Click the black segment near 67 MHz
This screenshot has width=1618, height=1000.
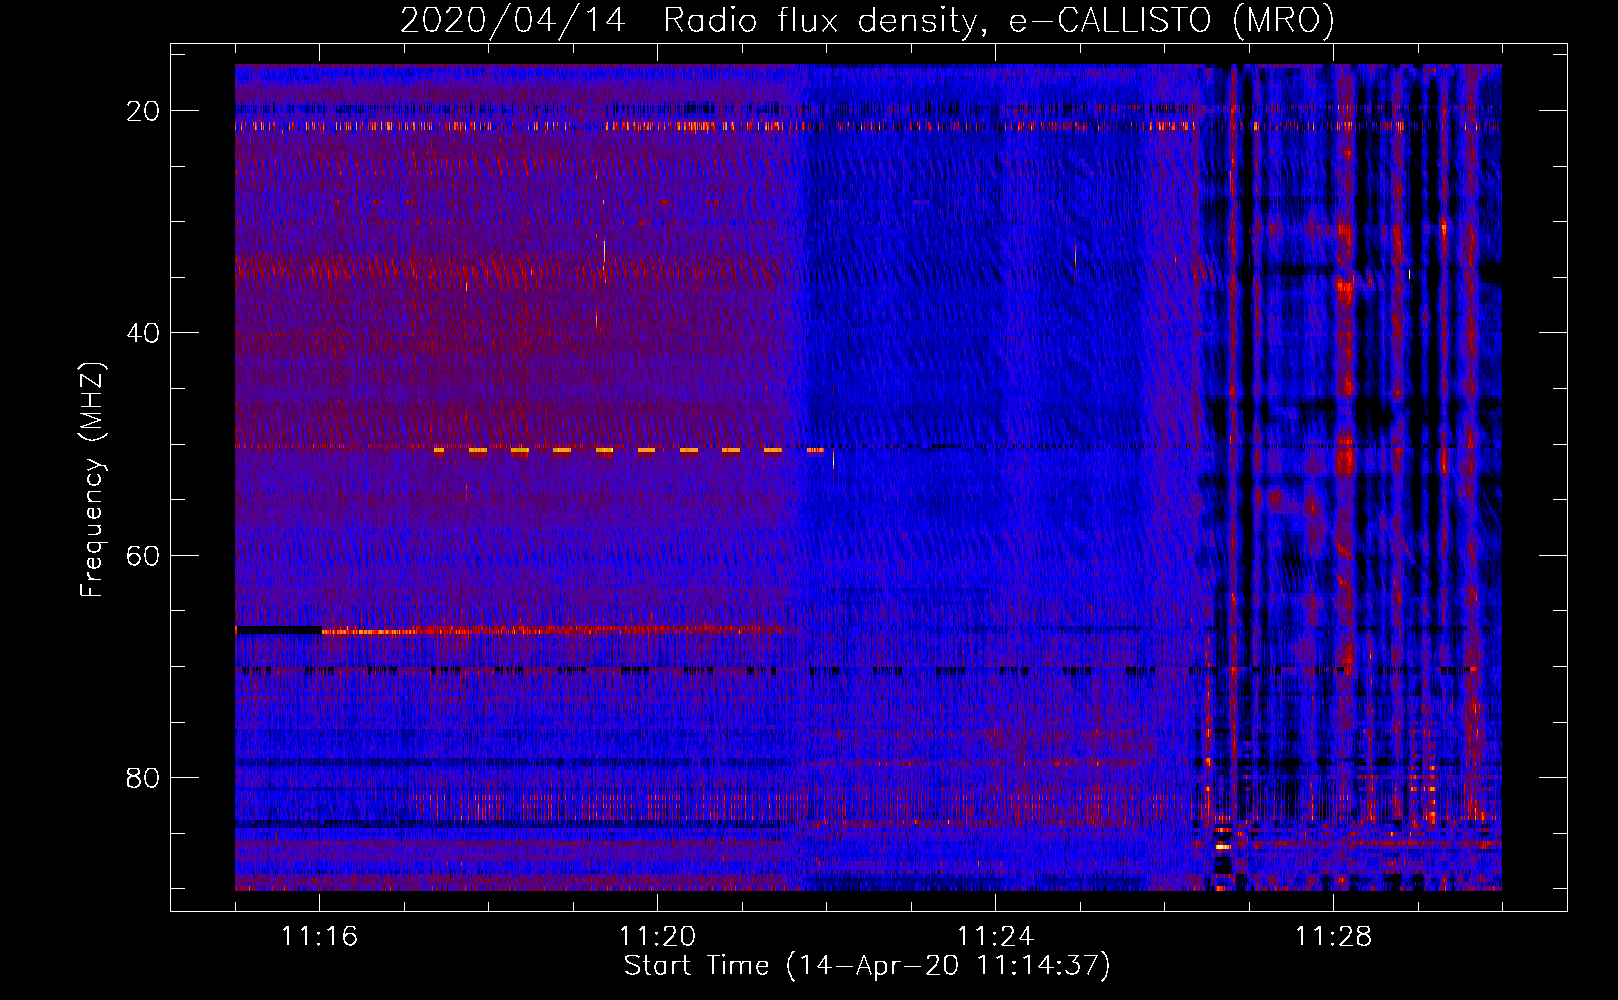[x=279, y=630]
